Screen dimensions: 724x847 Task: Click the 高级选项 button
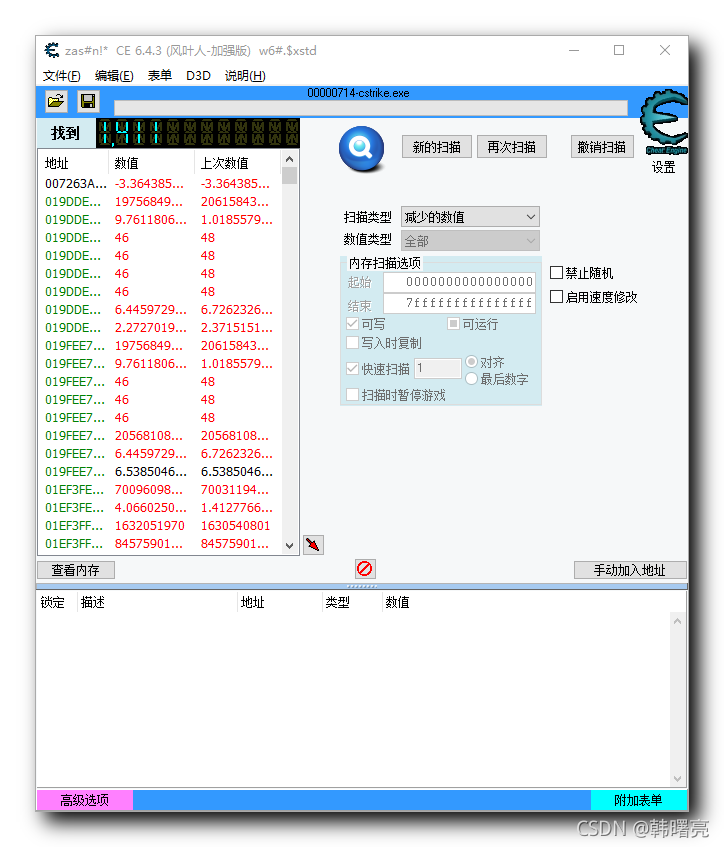(85, 800)
